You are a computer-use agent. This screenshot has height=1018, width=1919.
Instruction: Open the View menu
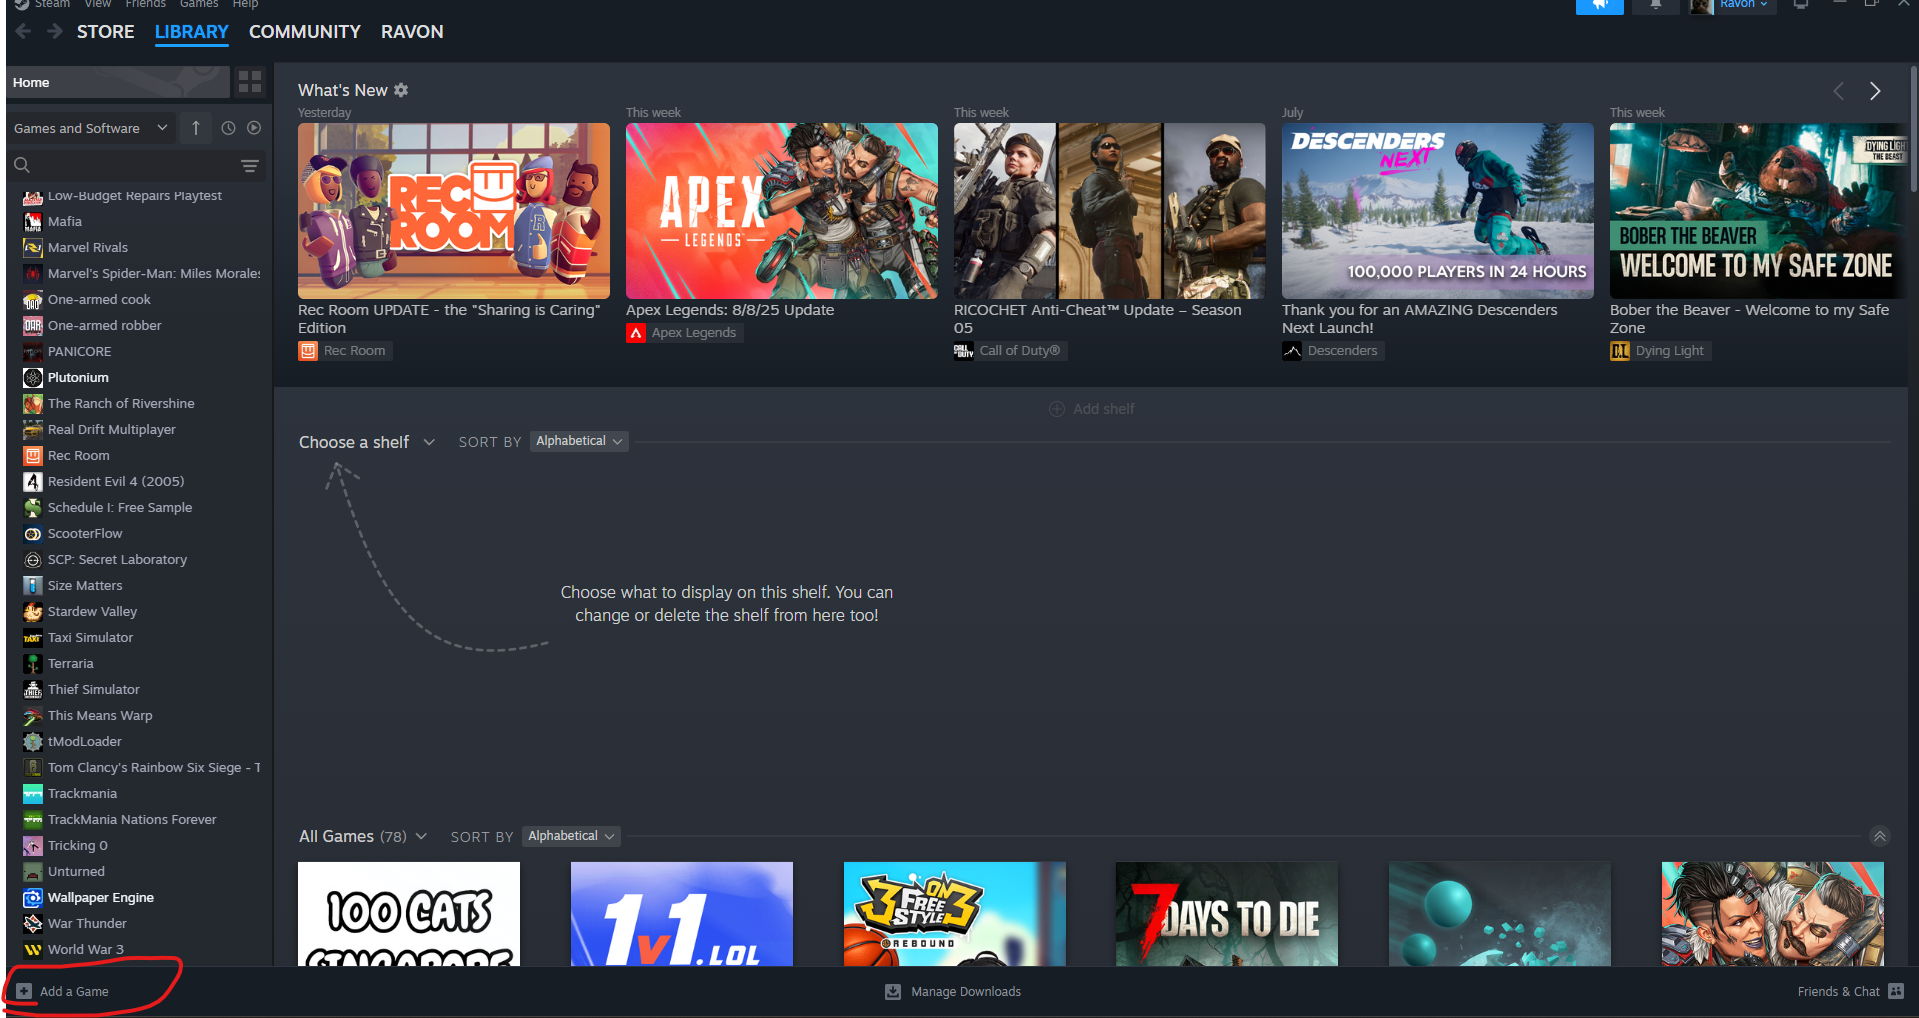point(98,4)
